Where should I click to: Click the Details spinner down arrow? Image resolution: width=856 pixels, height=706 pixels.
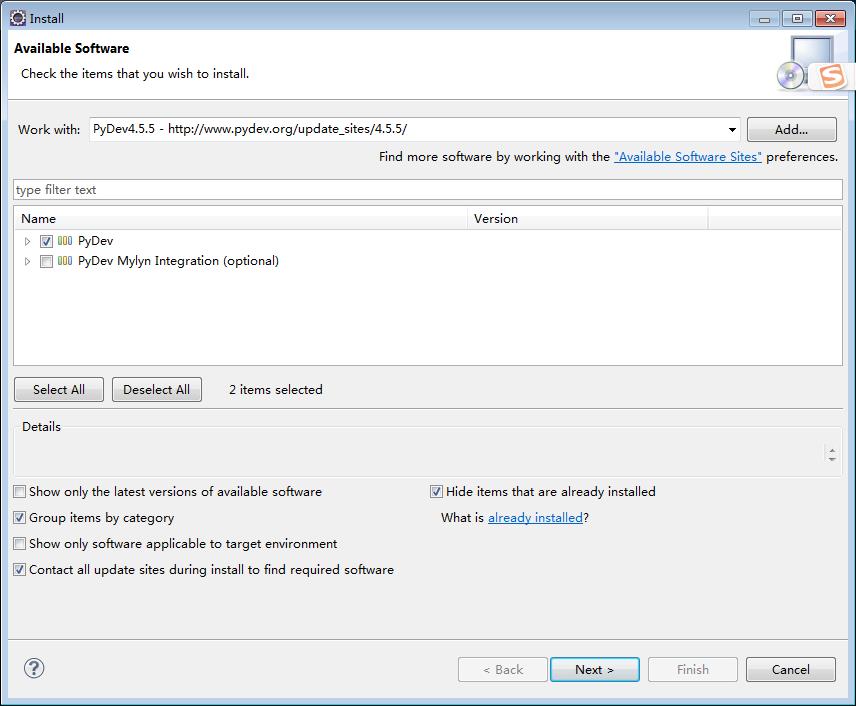[832, 459]
